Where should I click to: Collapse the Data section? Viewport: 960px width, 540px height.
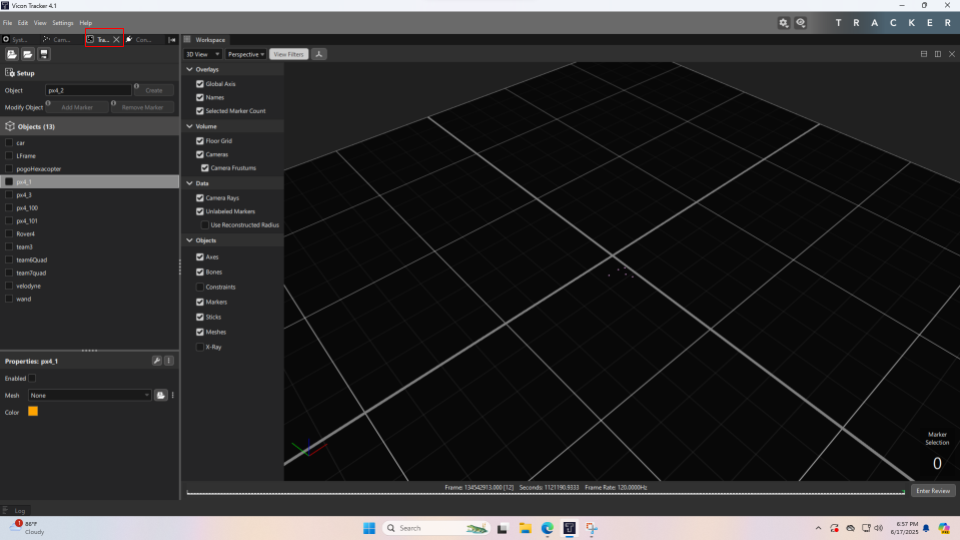click(x=189, y=183)
